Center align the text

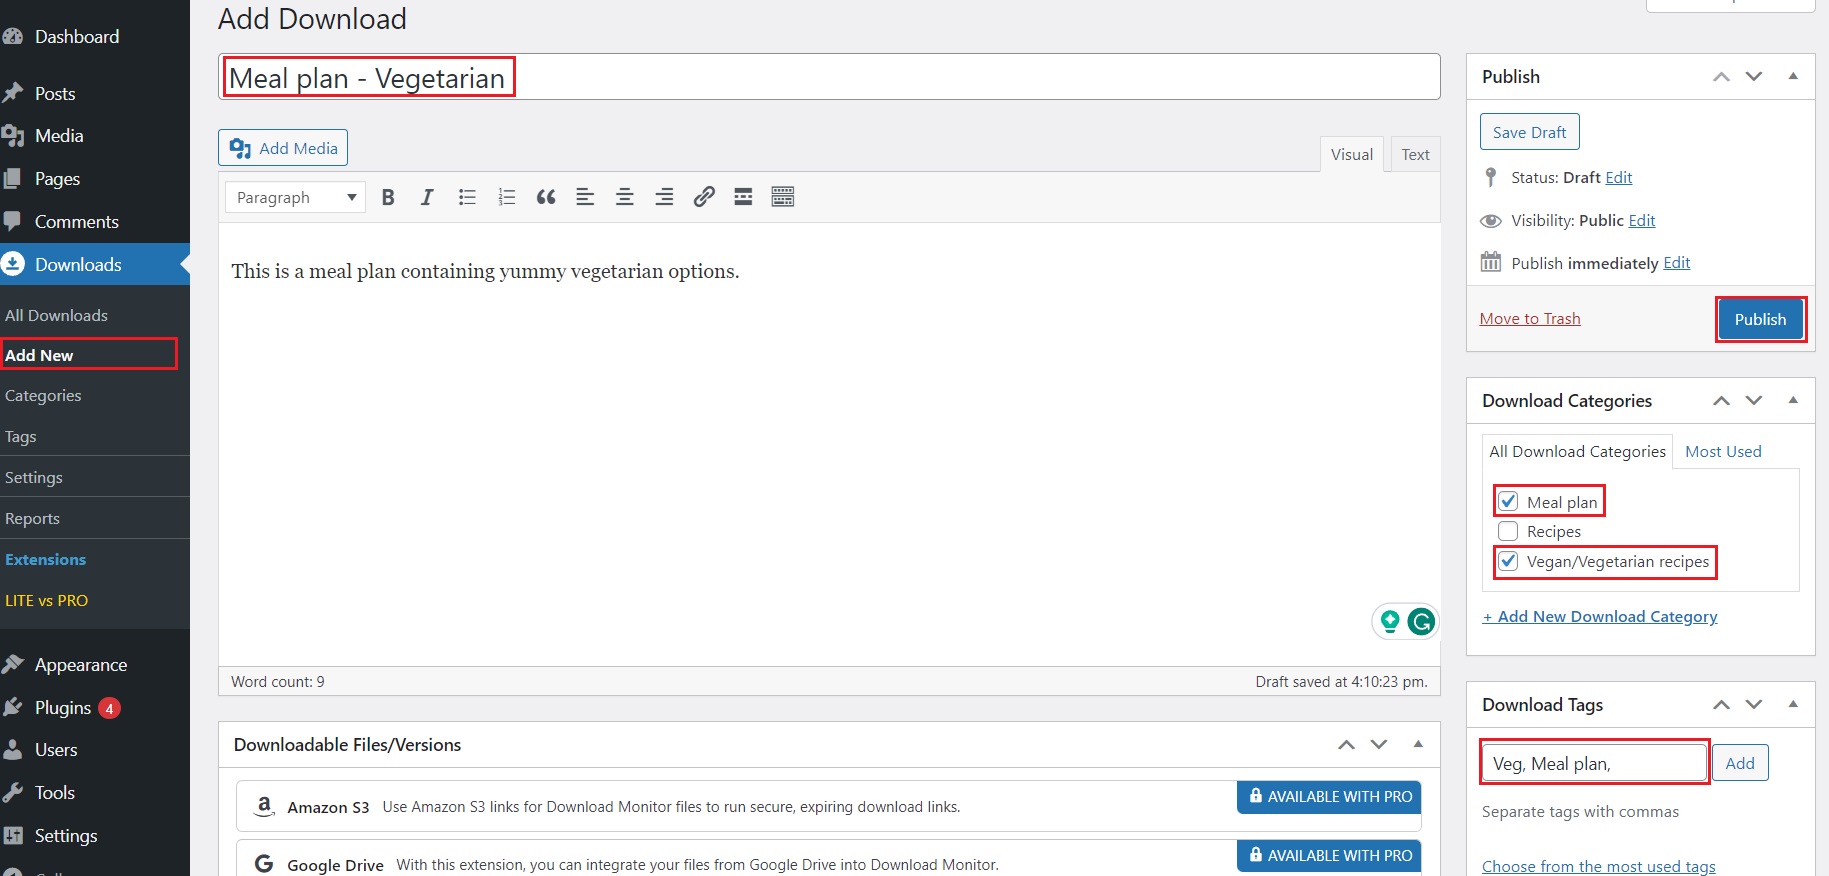click(x=625, y=197)
